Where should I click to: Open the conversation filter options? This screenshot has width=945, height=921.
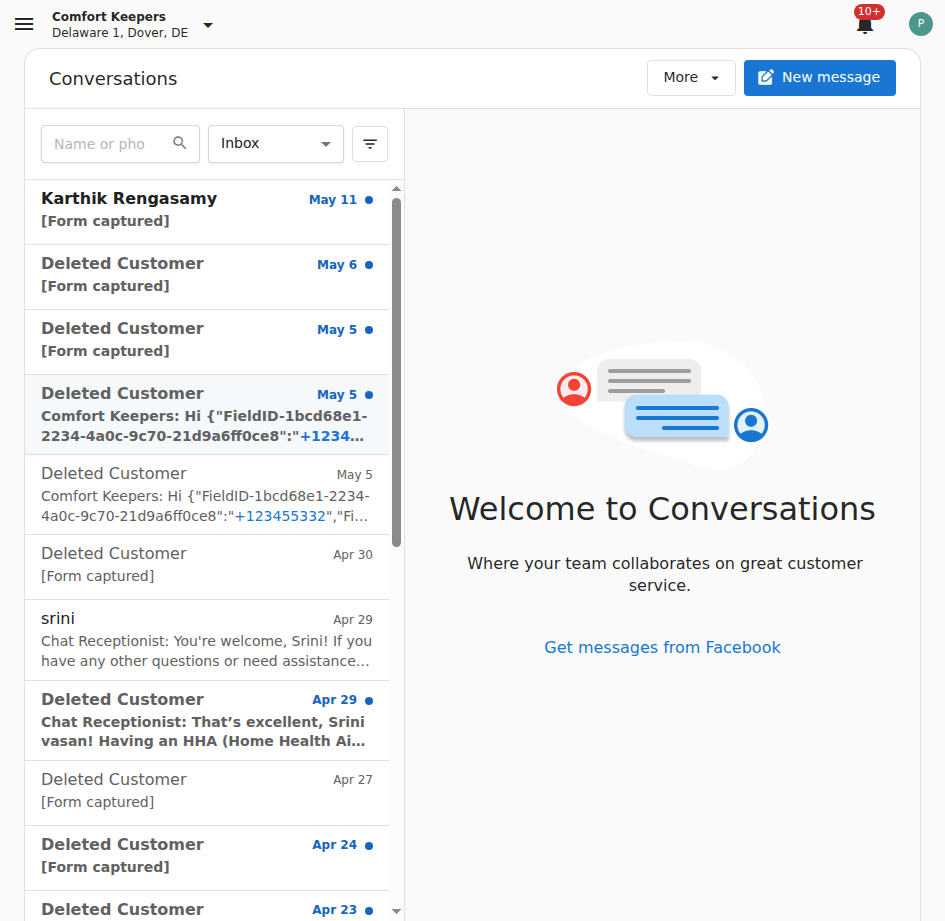[x=370, y=144]
